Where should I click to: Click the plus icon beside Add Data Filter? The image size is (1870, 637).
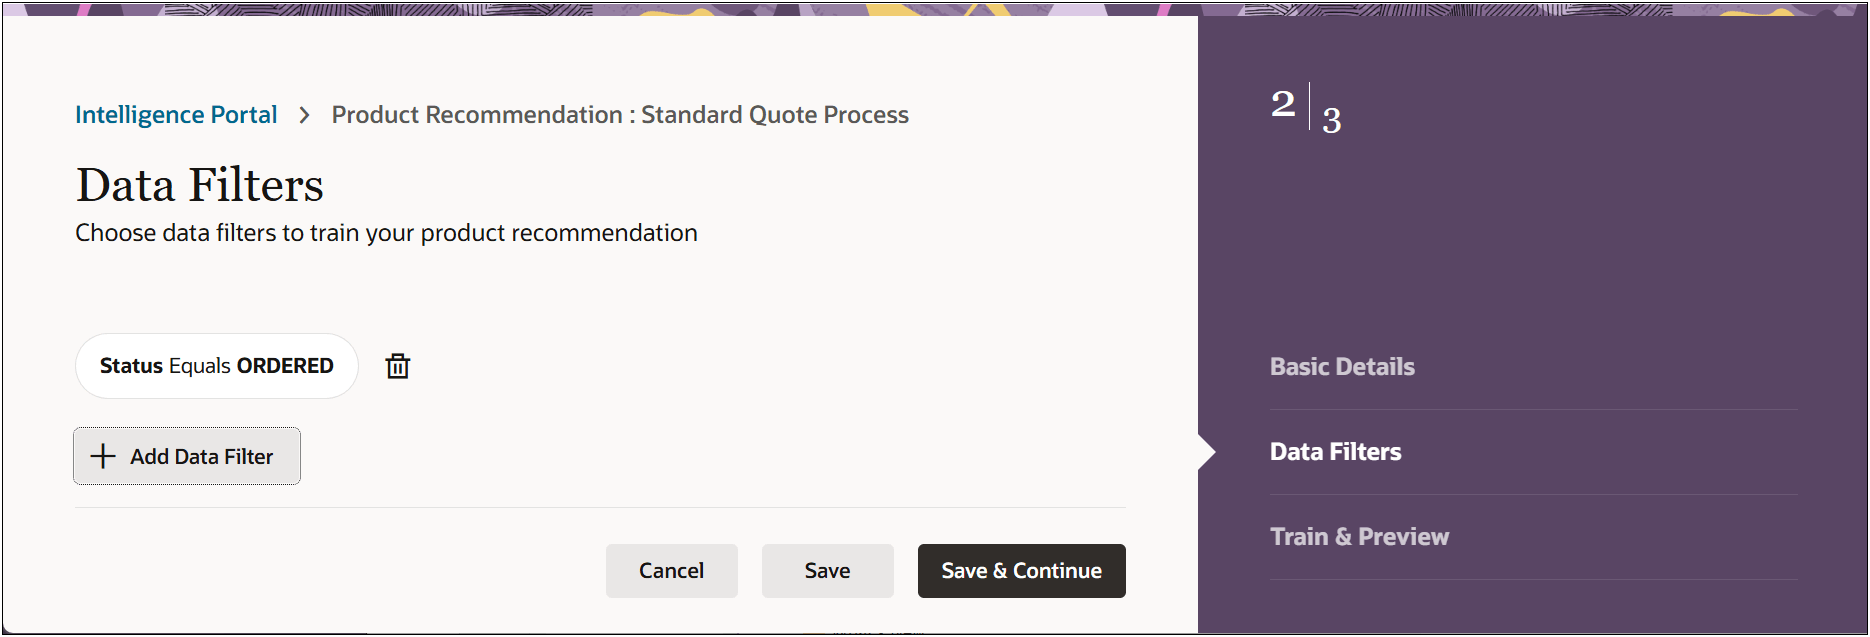103,457
